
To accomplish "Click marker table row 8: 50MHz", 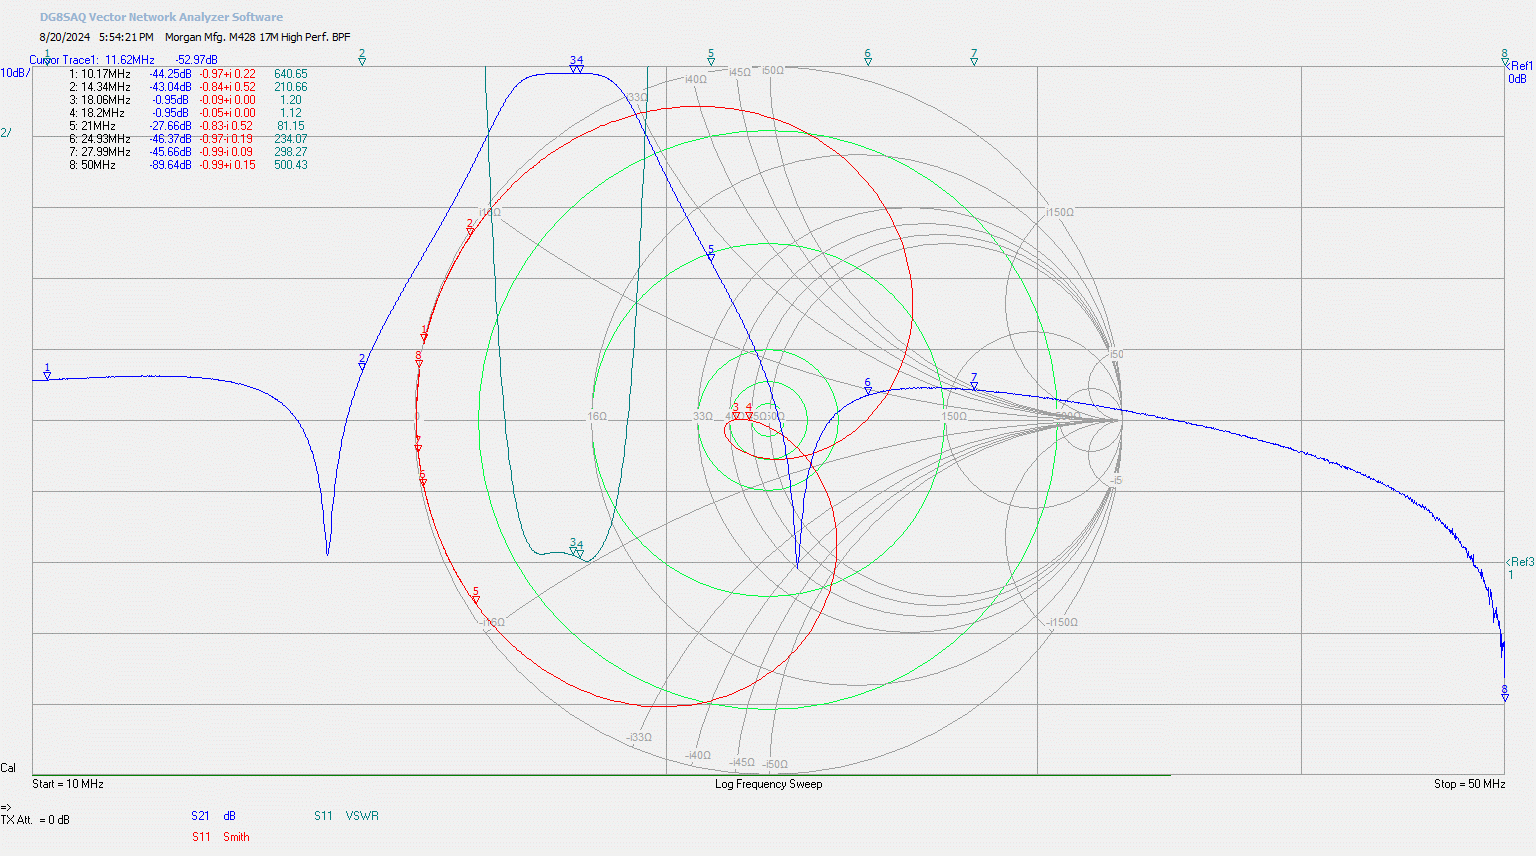I will click(188, 165).
